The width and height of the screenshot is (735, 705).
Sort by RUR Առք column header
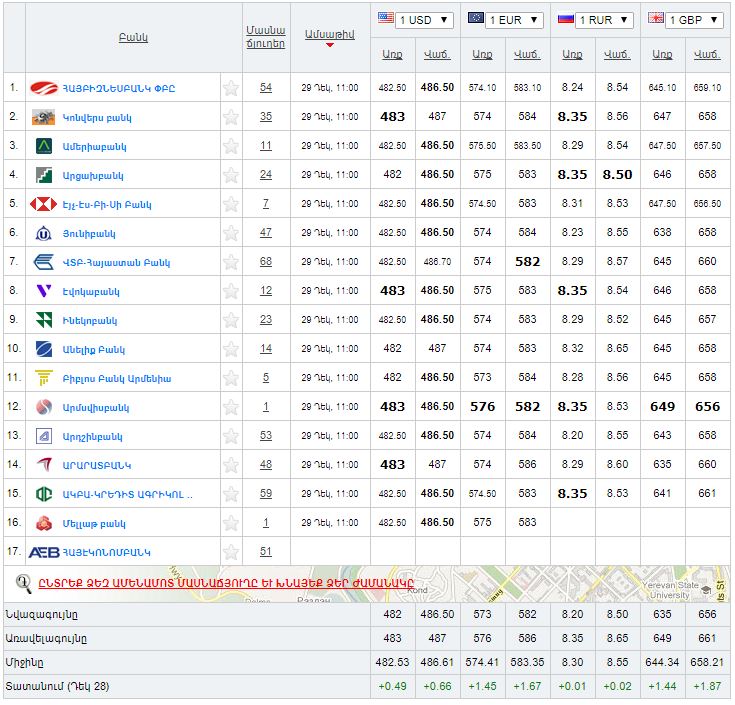(x=572, y=54)
